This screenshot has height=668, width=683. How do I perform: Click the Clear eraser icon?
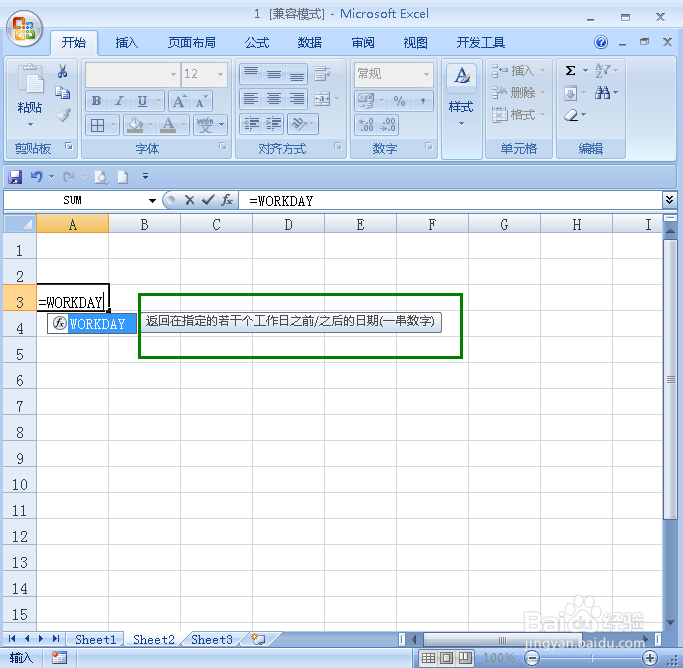(x=571, y=115)
